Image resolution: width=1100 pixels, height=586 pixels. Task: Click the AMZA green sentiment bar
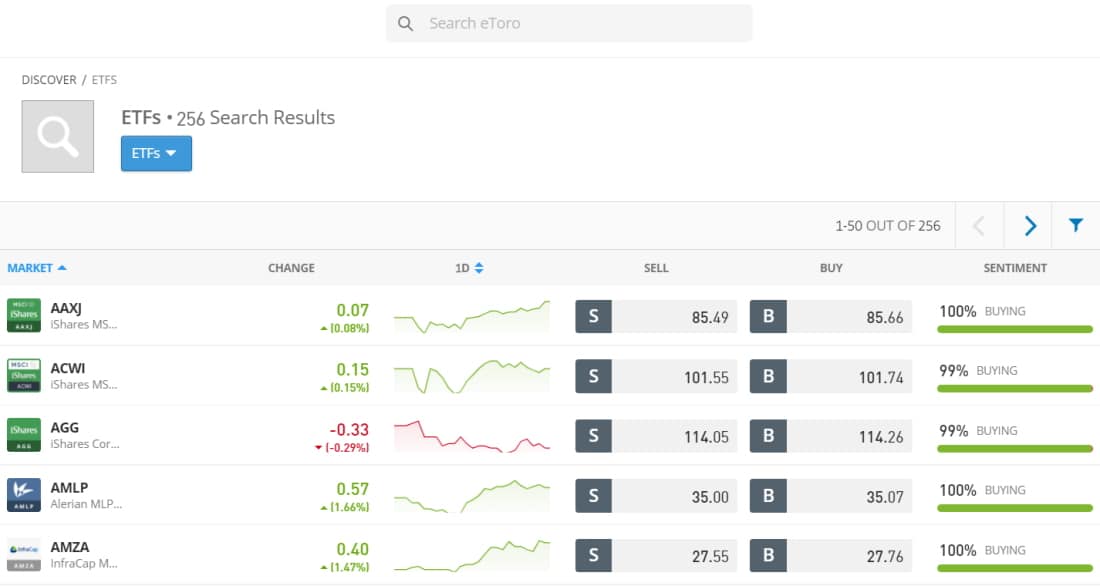1014,568
